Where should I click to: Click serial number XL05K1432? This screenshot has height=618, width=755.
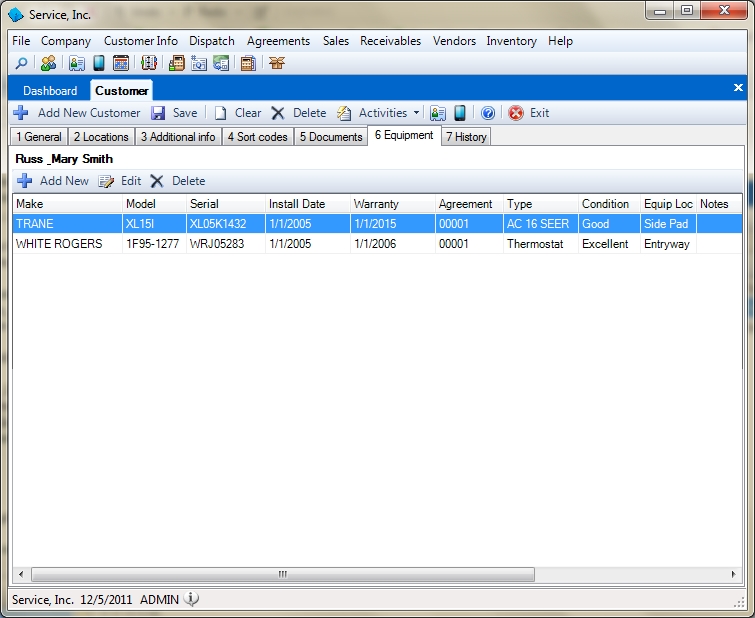click(225, 224)
